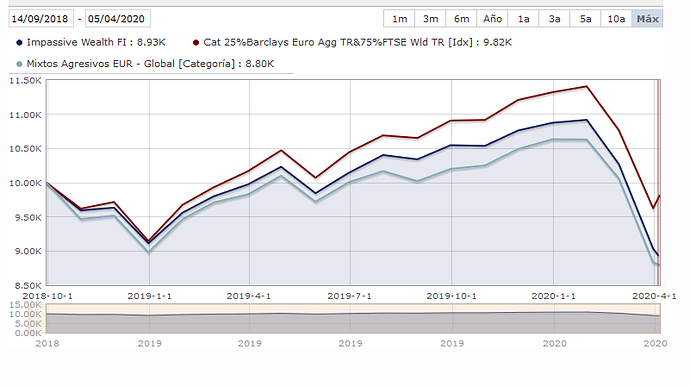This screenshot has width=690, height=387.
Task: Select the 3m time range button
Action: (430, 19)
